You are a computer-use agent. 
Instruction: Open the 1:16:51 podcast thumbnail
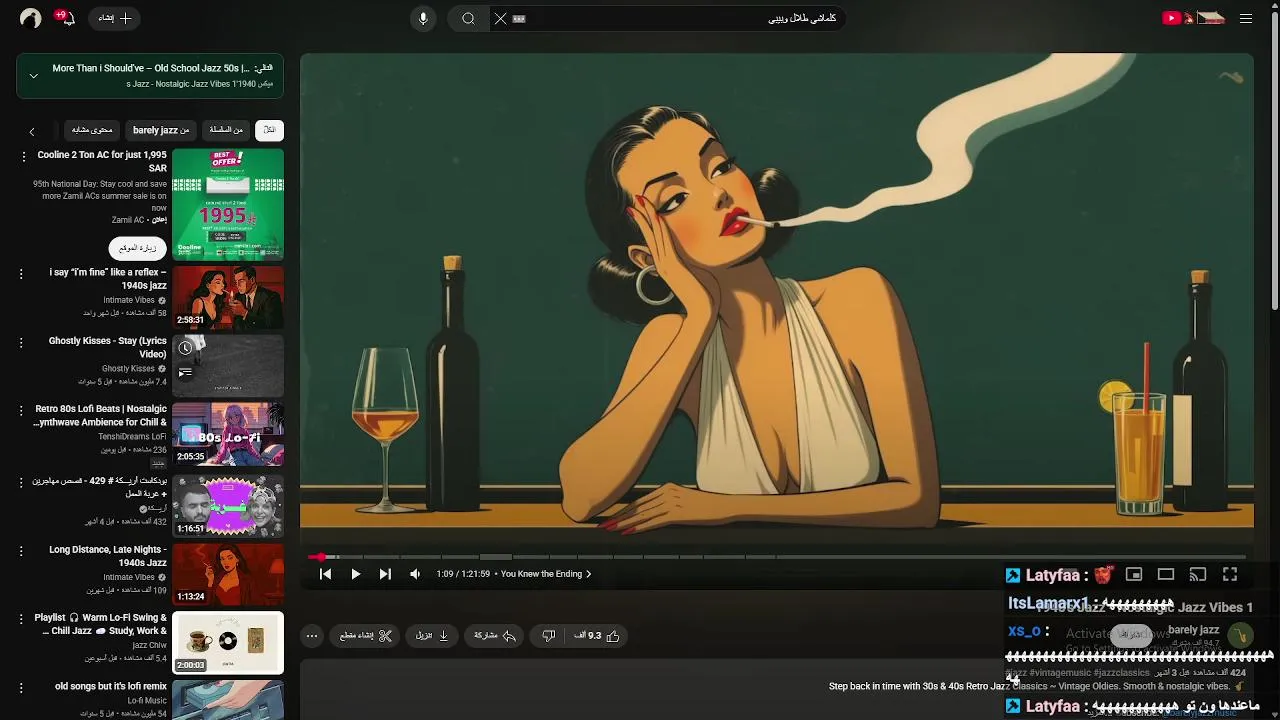click(228, 506)
